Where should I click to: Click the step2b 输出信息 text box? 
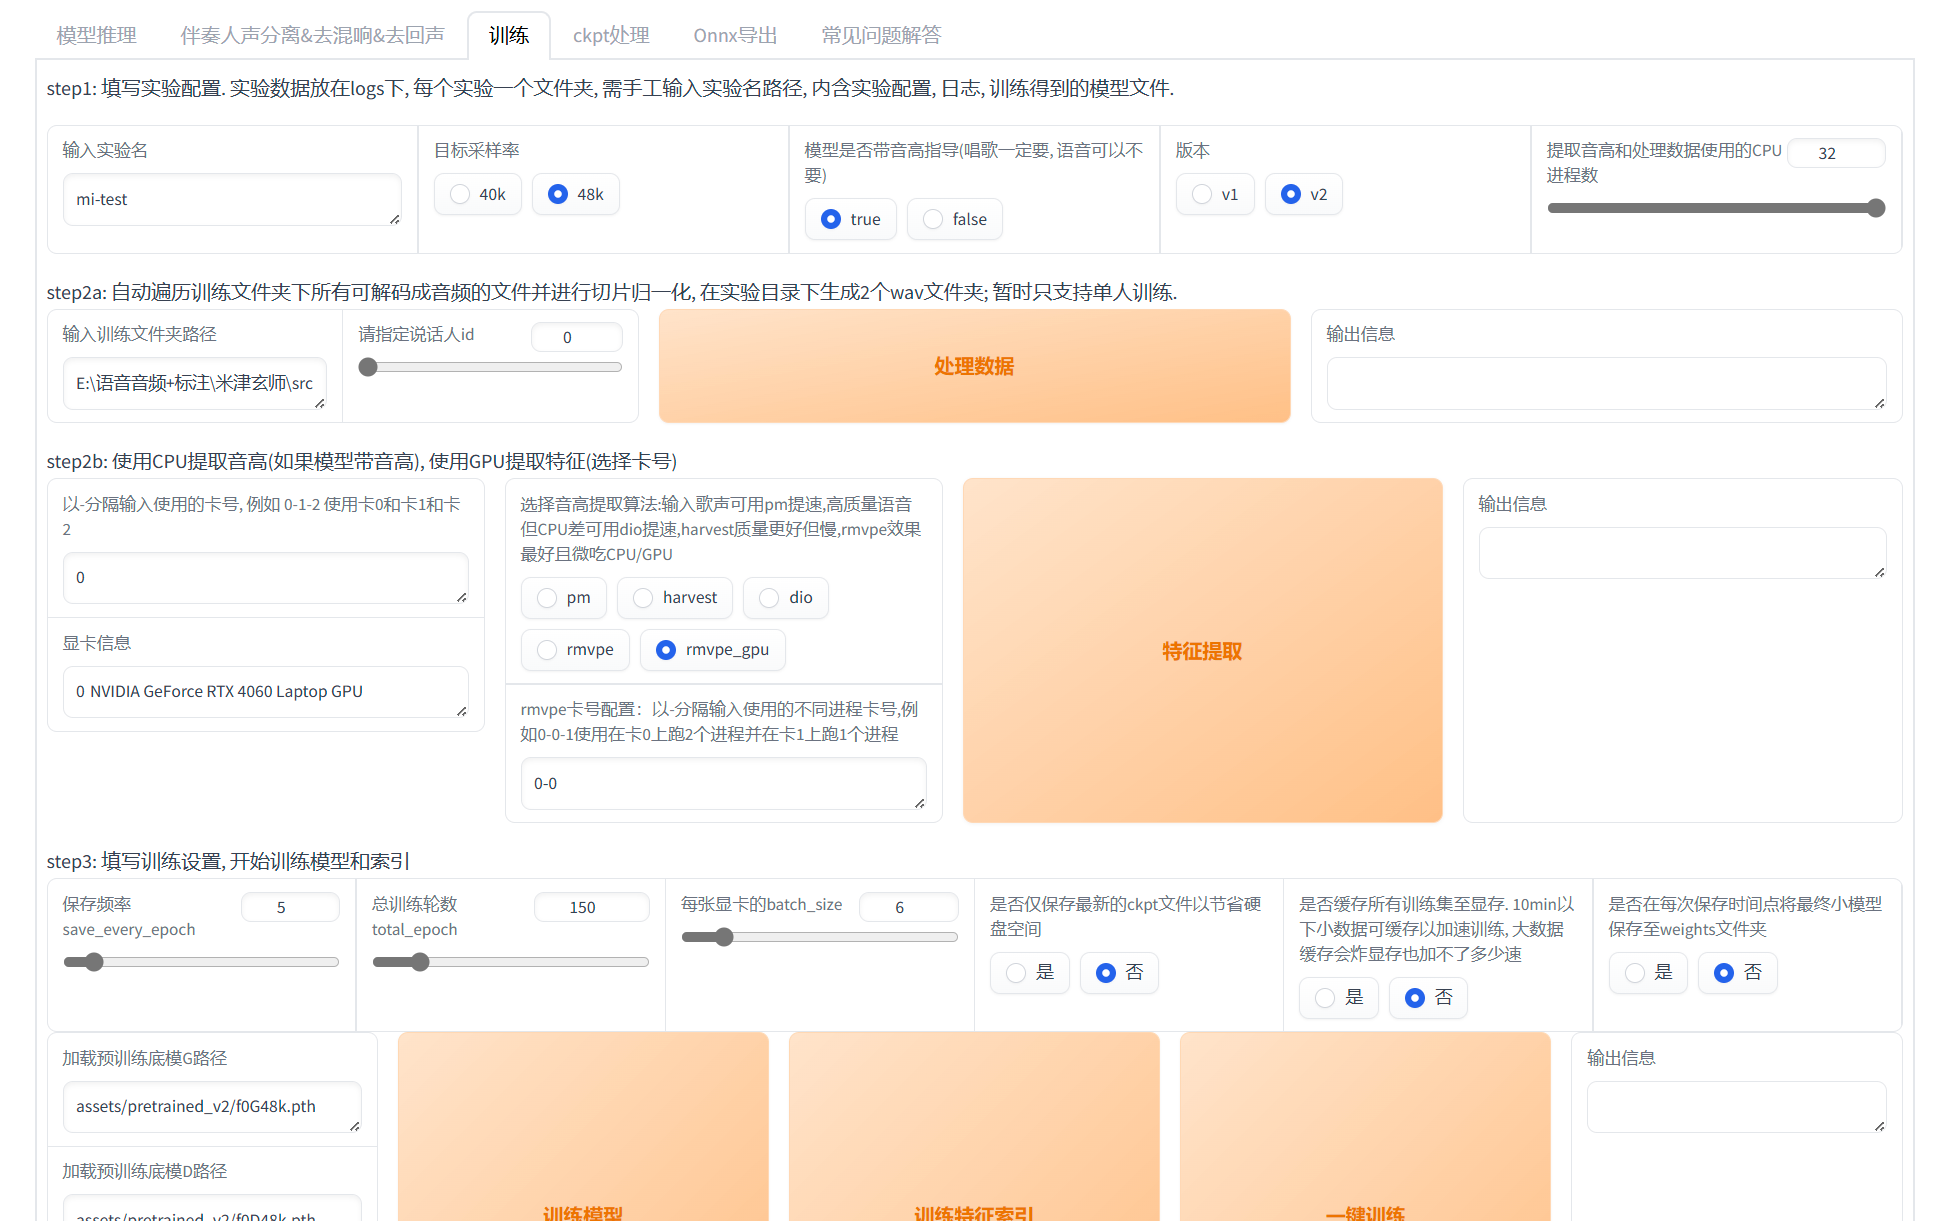point(1682,553)
